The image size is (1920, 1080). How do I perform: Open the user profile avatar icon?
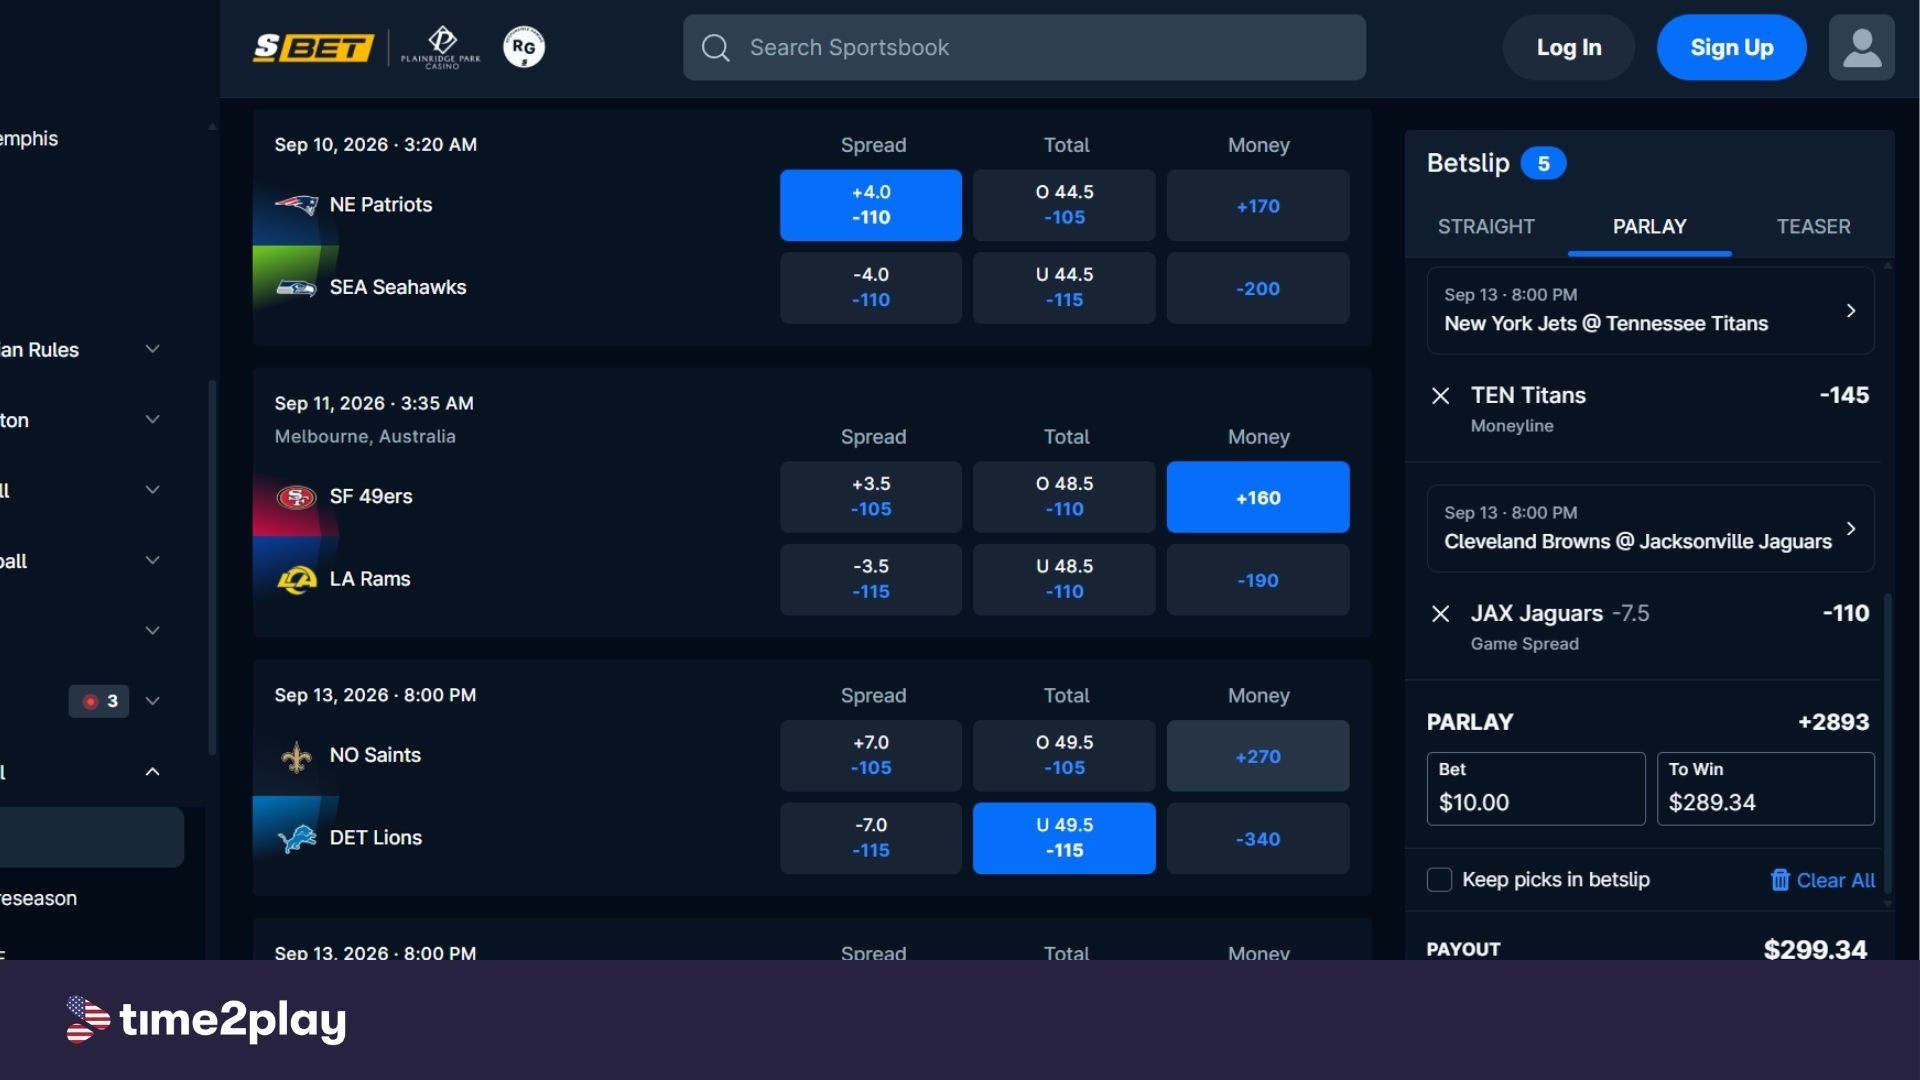1861,47
